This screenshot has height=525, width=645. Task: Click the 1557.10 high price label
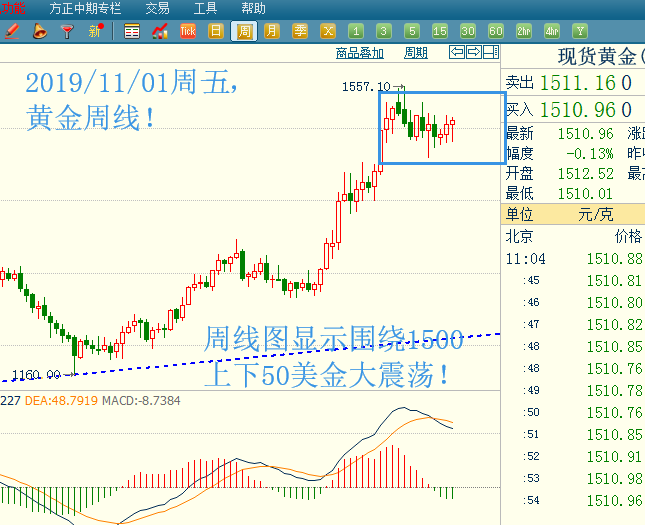[366, 87]
